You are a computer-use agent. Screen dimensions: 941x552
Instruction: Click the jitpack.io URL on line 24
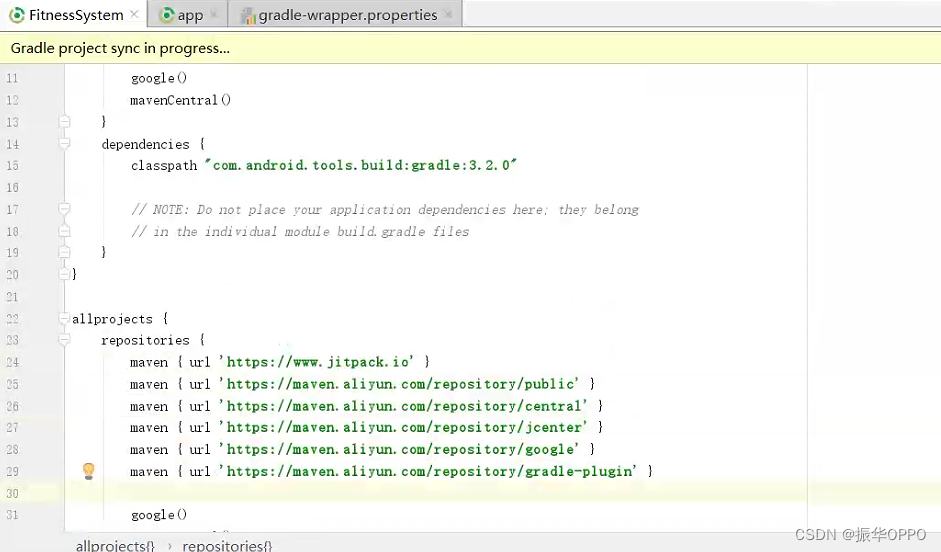(x=316, y=362)
